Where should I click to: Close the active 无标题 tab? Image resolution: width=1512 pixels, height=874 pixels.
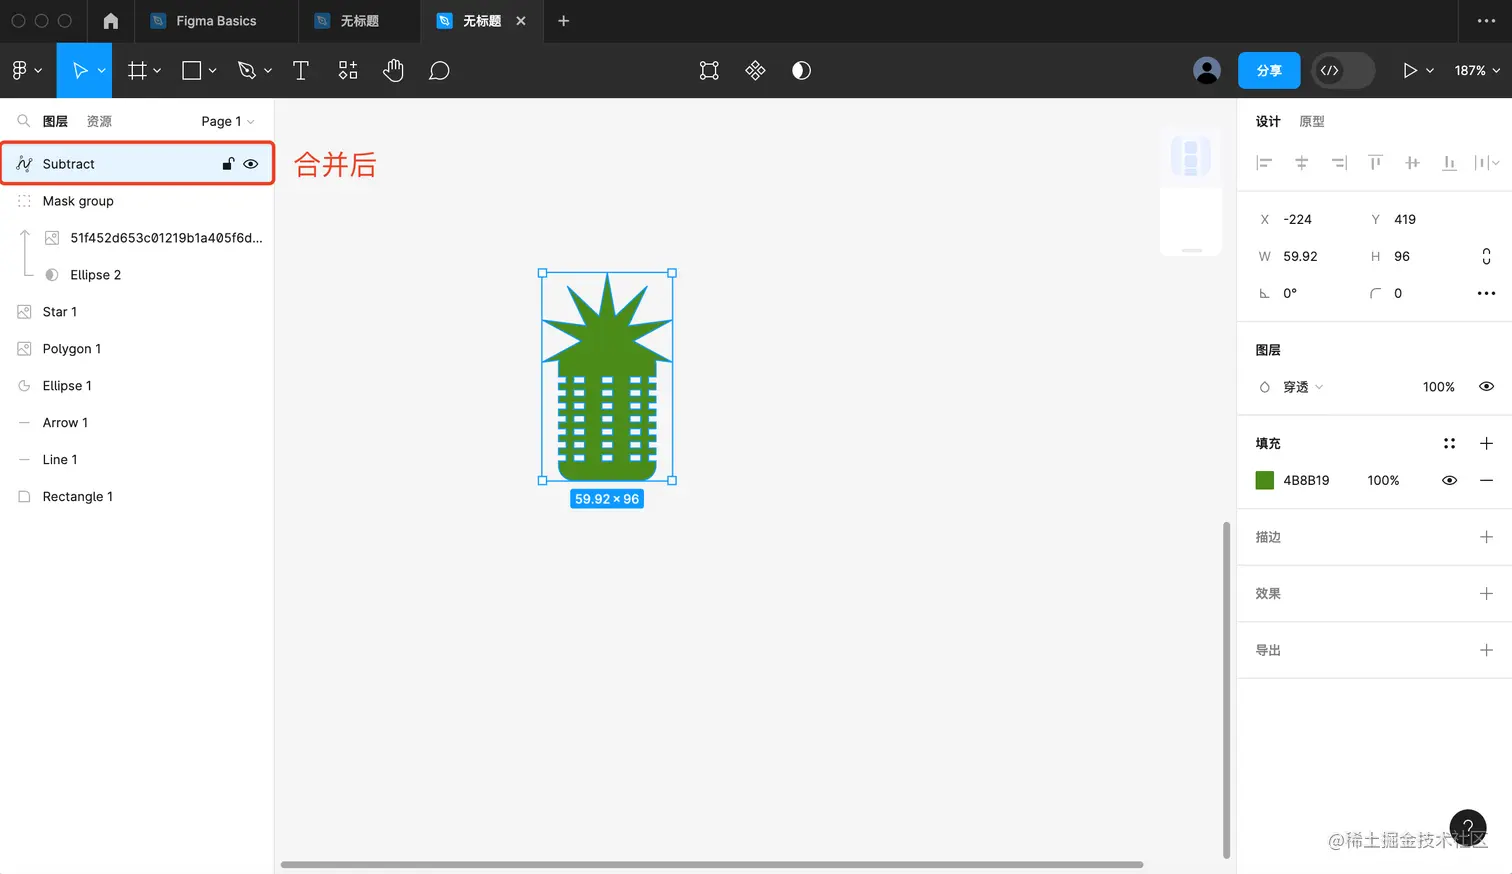[x=521, y=21]
